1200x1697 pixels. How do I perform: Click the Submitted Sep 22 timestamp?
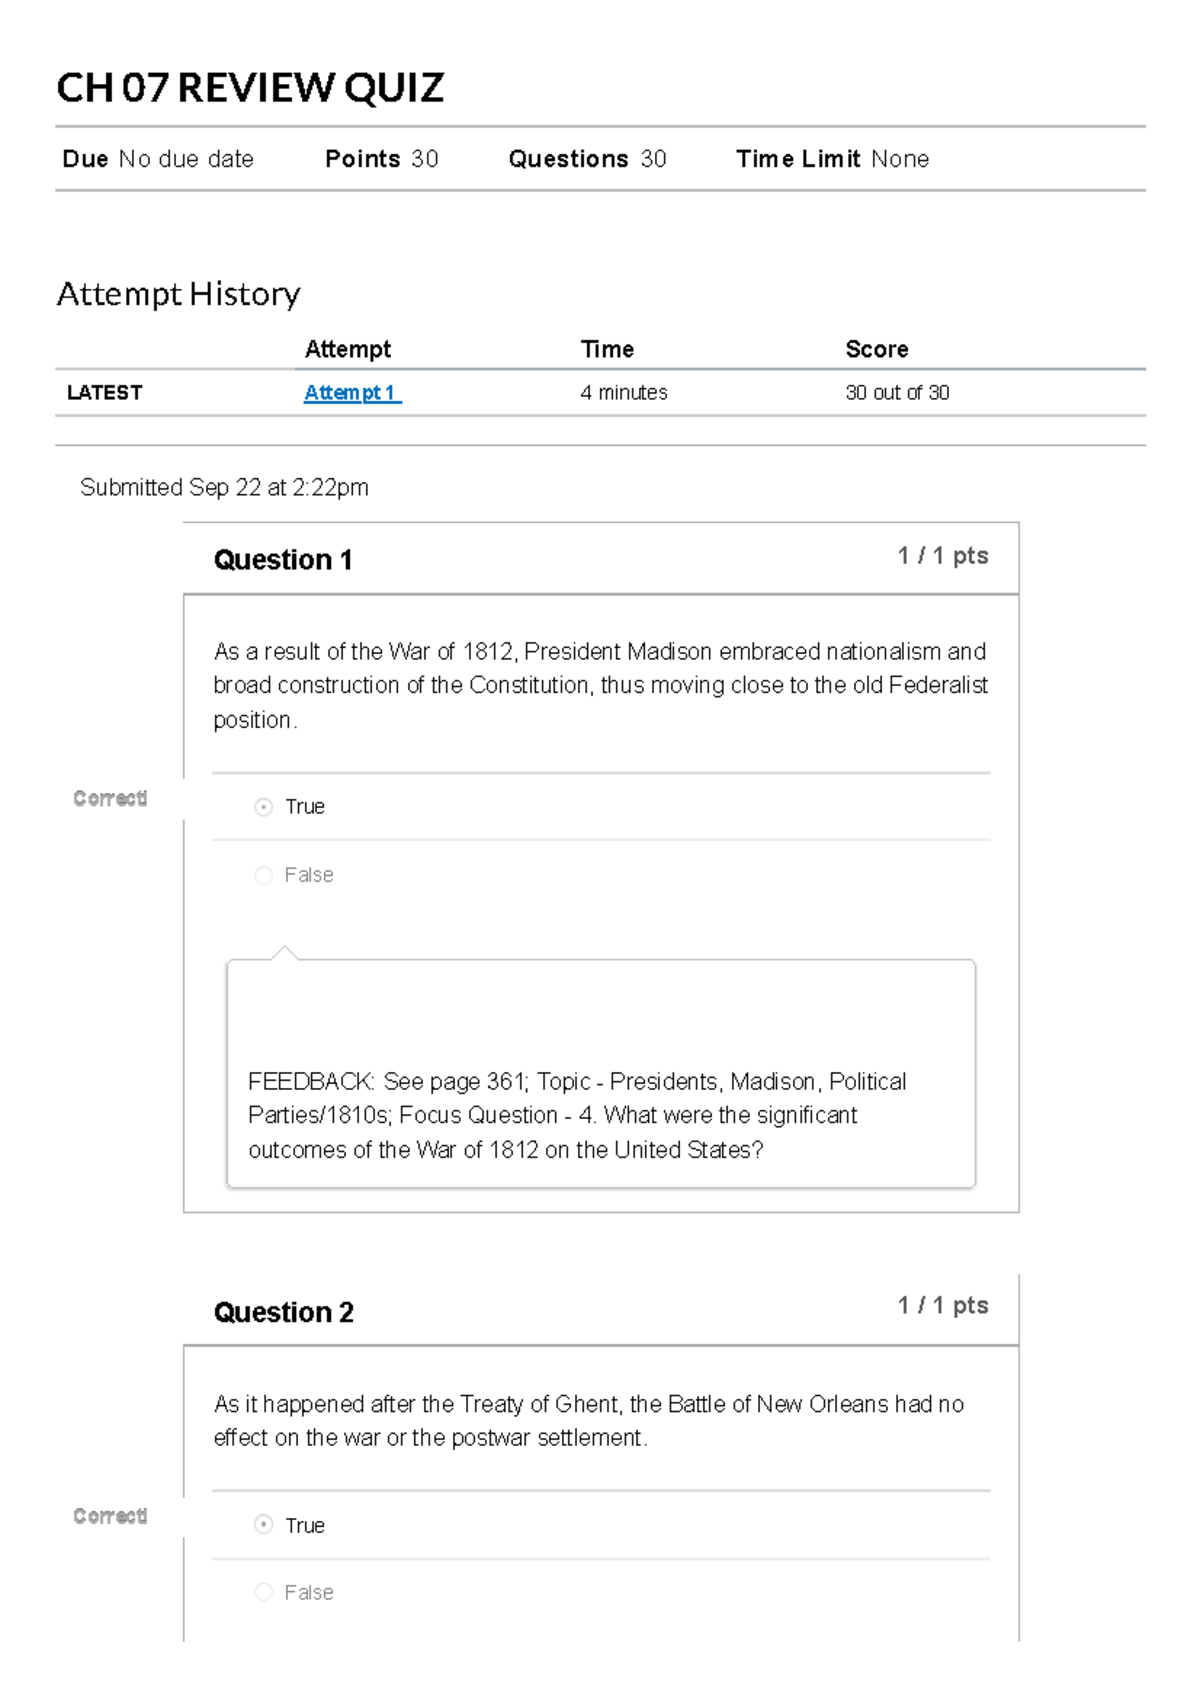[x=224, y=487]
